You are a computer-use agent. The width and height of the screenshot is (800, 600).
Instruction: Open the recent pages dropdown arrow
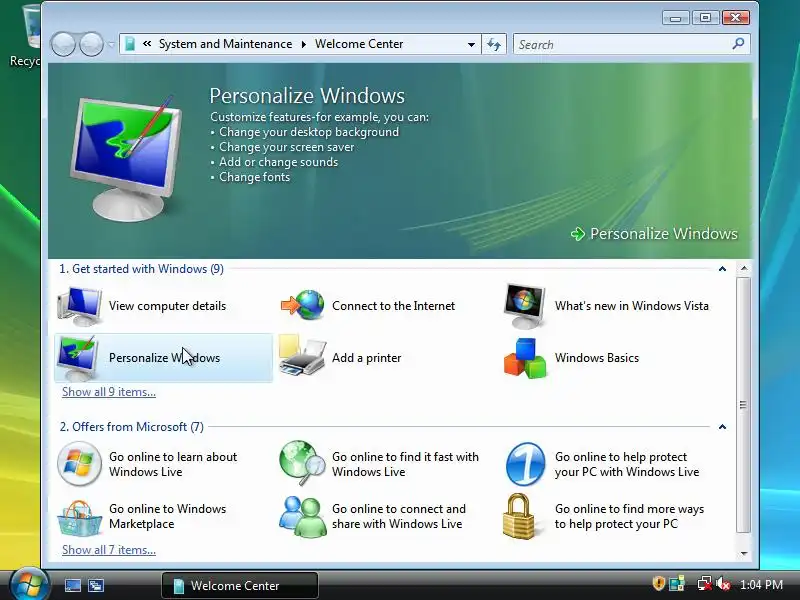click(111, 44)
